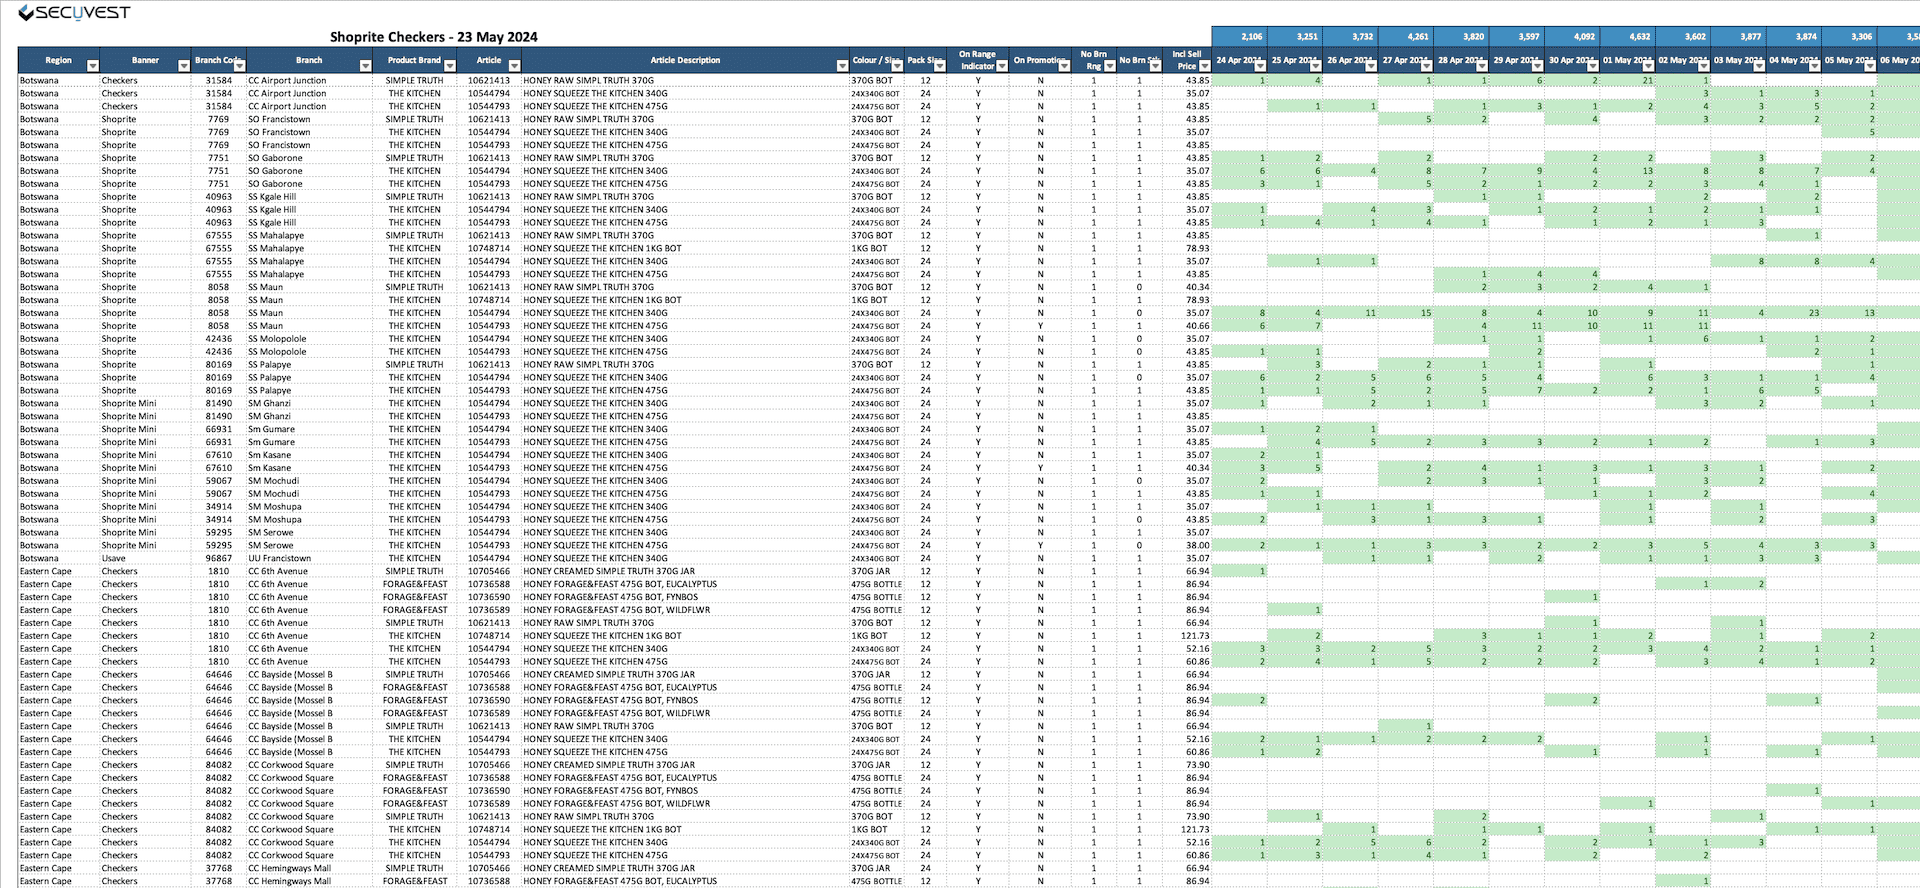This screenshot has height=888, width=1920.
Task: Open the Region column filter dropdown
Action: click(93, 66)
